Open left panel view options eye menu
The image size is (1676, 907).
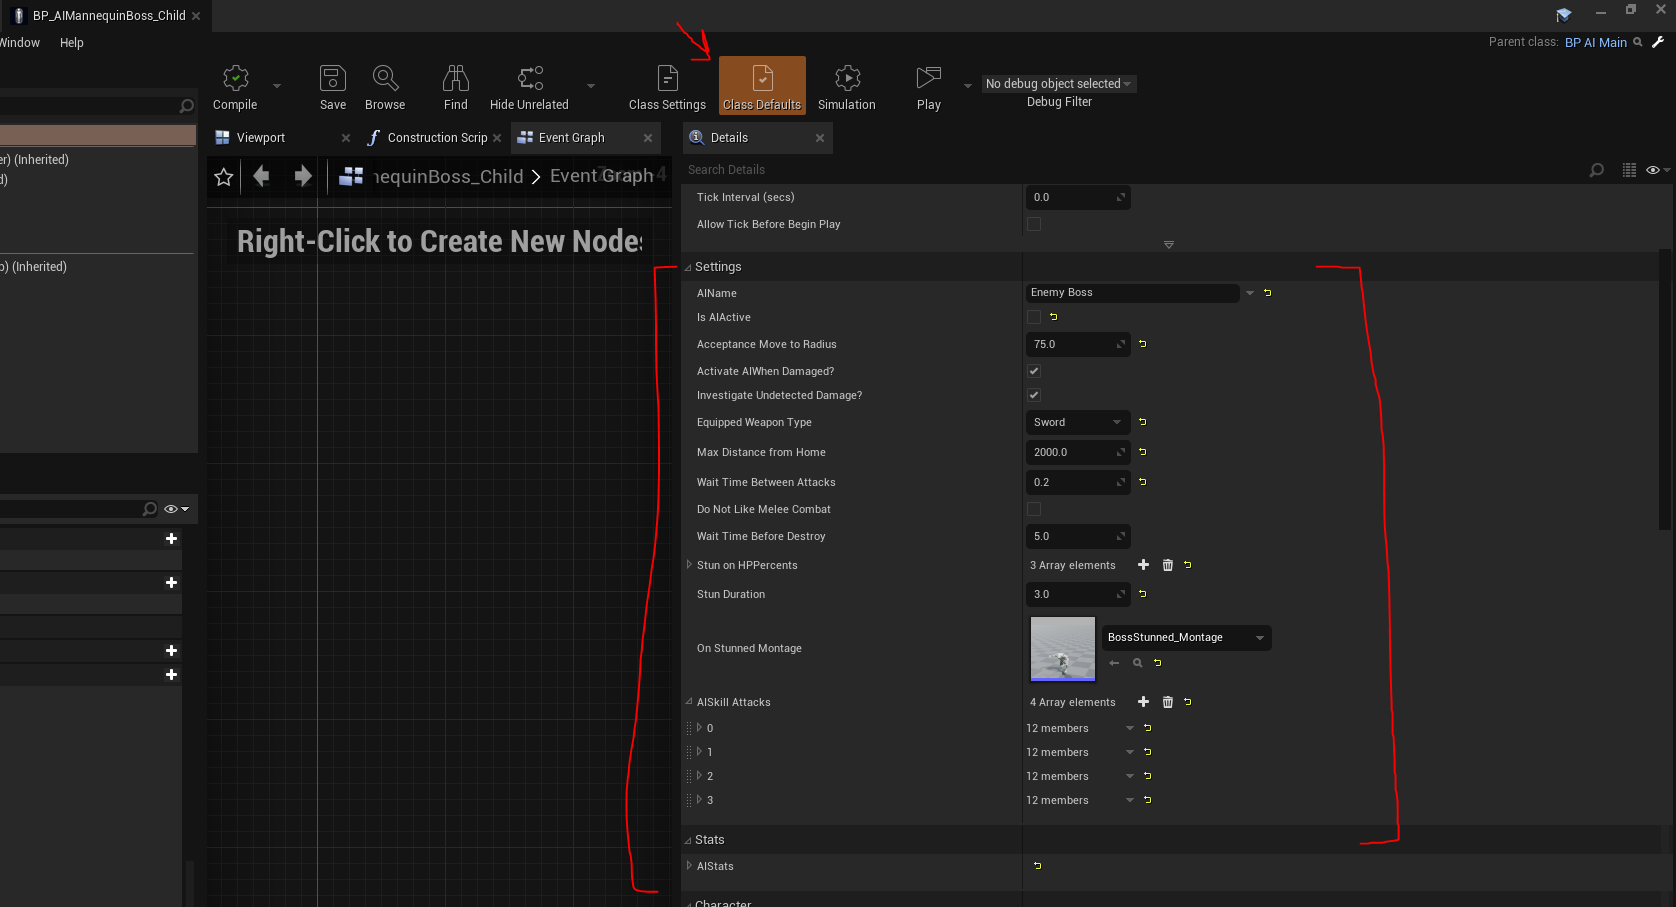(x=176, y=509)
